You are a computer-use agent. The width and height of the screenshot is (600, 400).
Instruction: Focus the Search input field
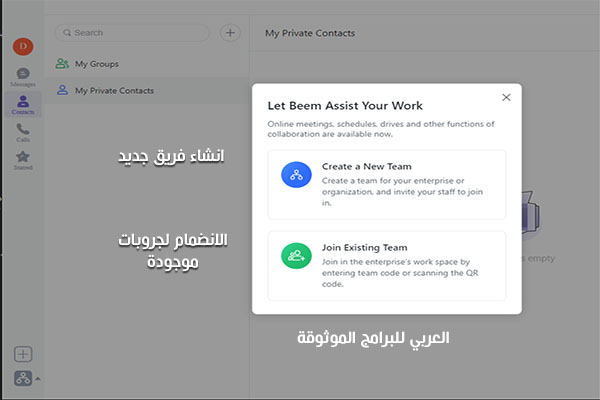(x=132, y=33)
